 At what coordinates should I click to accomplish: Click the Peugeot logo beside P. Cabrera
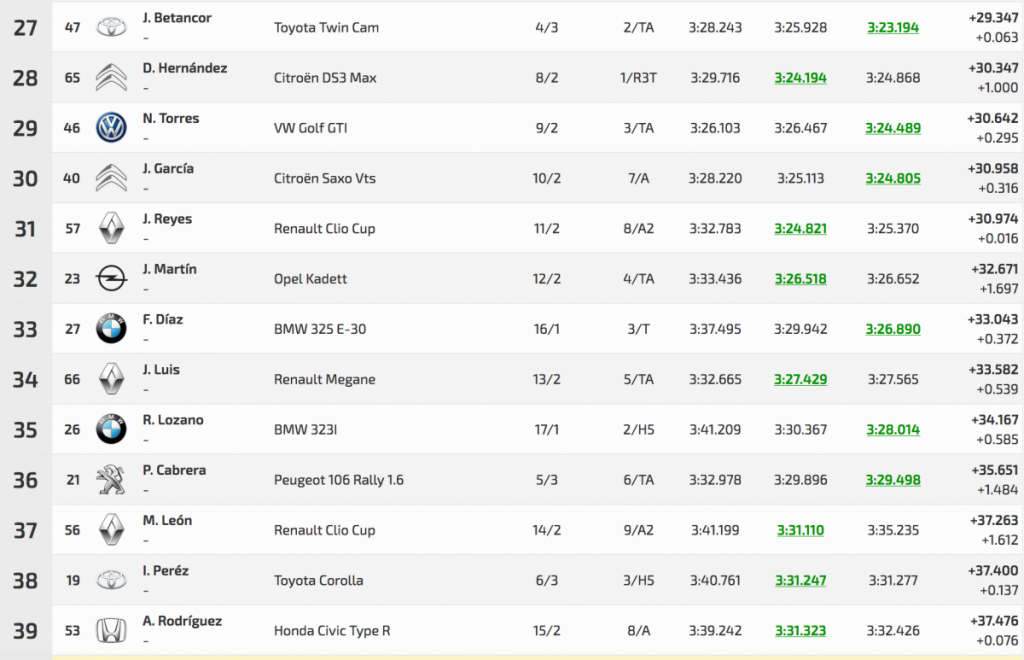tap(111, 480)
